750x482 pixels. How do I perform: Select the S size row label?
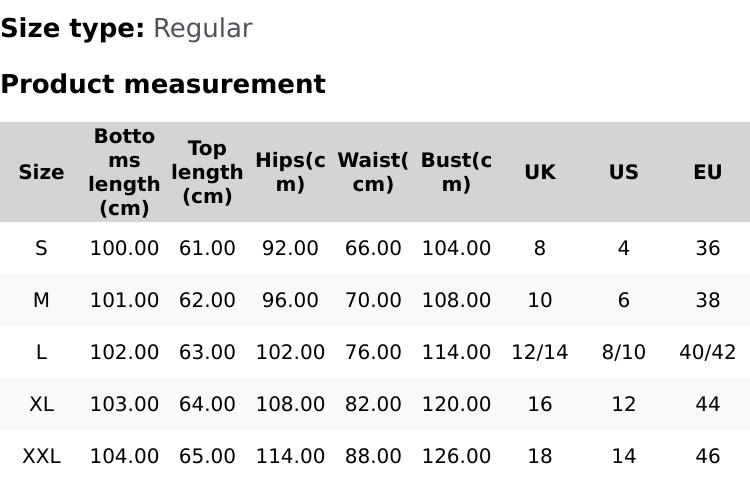(x=41, y=248)
